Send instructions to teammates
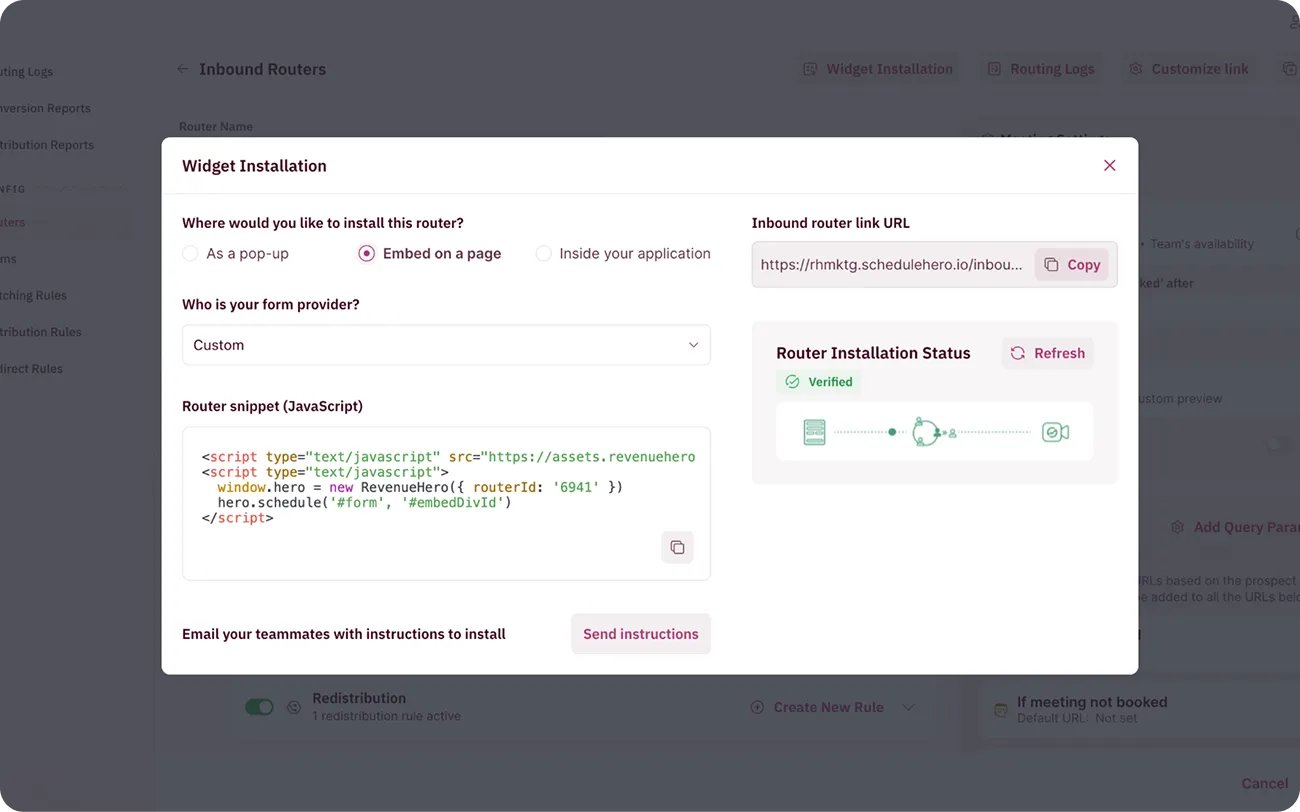Image resolution: width=1300 pixels, height=812 pixels. [x=641, y=634]
